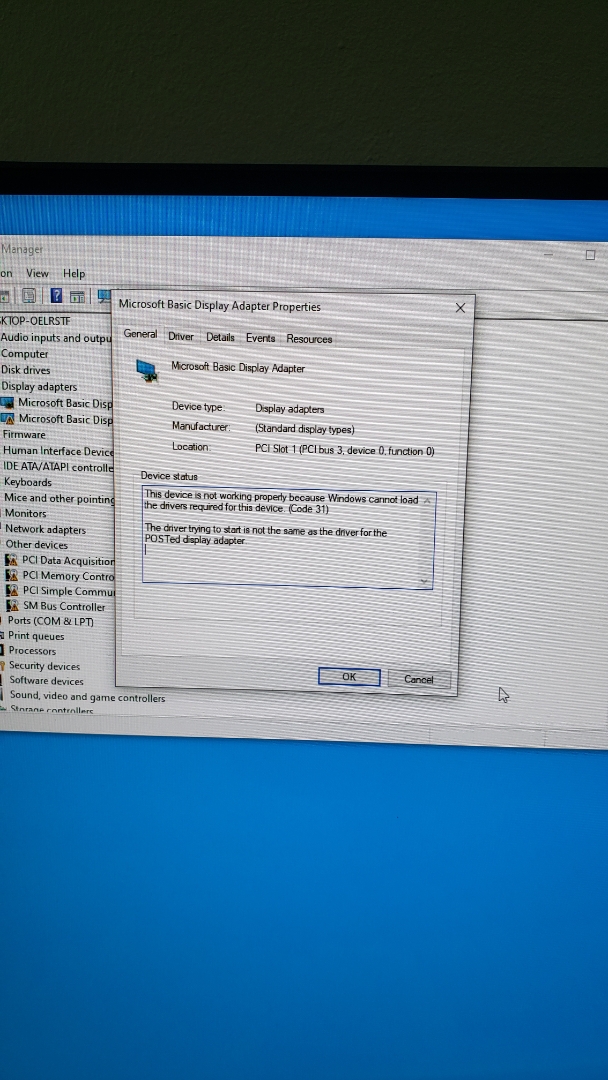The image size is (608, 1080).
Task: Click the "Microsoft Basic Display Adapter" name in dialog
Action: [238, 368]
